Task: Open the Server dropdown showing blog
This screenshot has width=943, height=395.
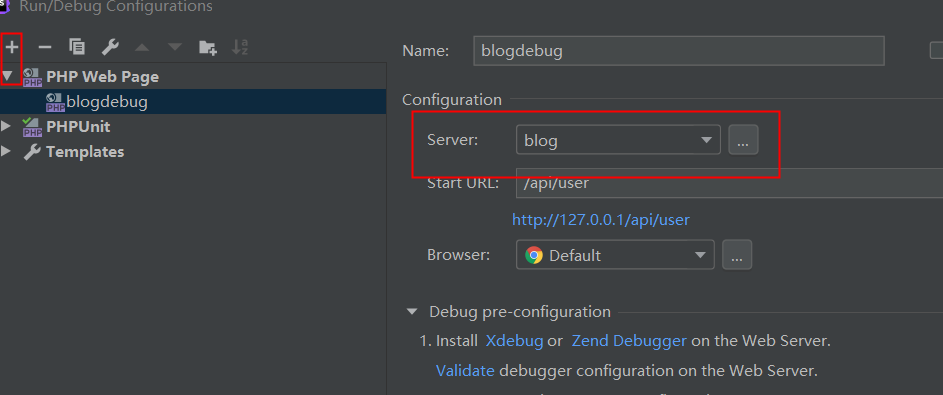Action: coord(618,140)
